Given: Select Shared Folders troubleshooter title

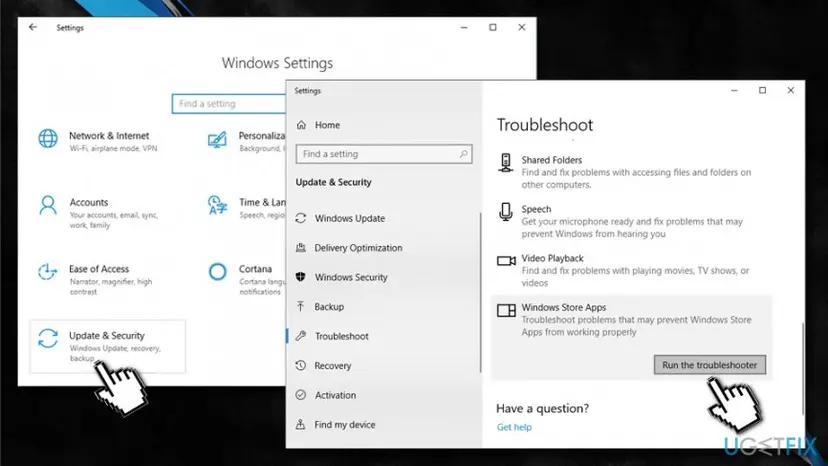Looking at the screenshot, I should click(x=551, y=160).
